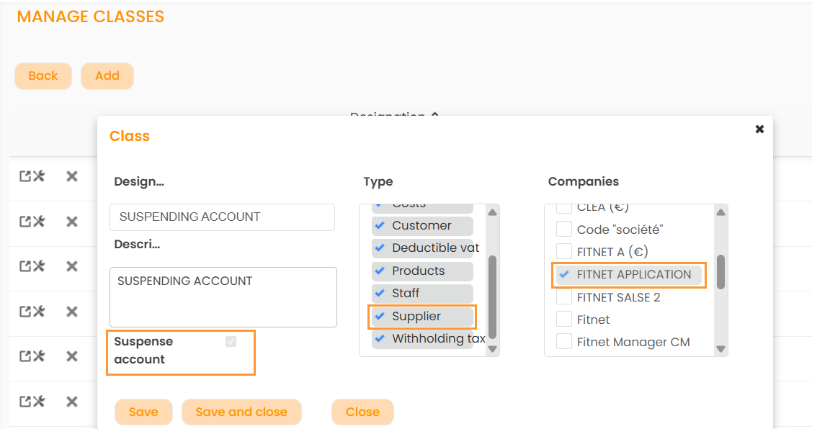Click the edit icon in the first row
The width and height of the screenshot is (816, 442).
(x=32, y=176)
